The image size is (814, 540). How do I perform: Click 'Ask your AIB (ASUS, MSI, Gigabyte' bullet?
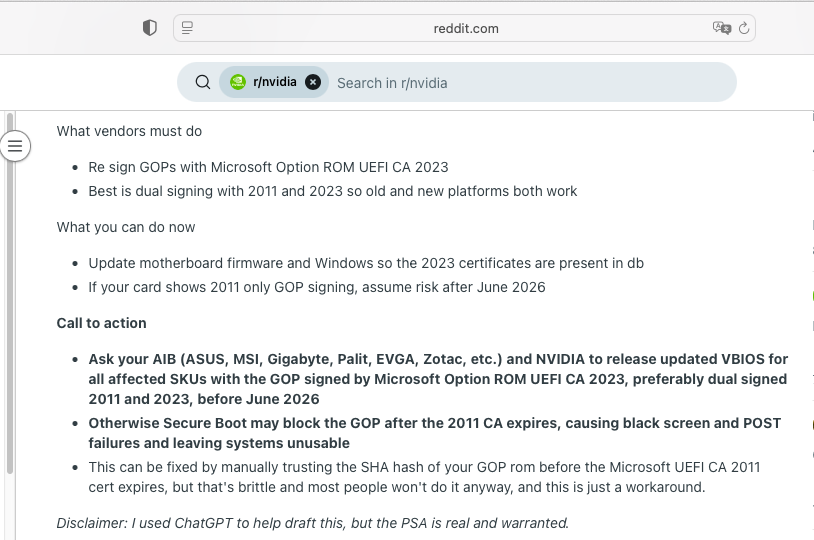pyautogui.click(x=438, y=379)
